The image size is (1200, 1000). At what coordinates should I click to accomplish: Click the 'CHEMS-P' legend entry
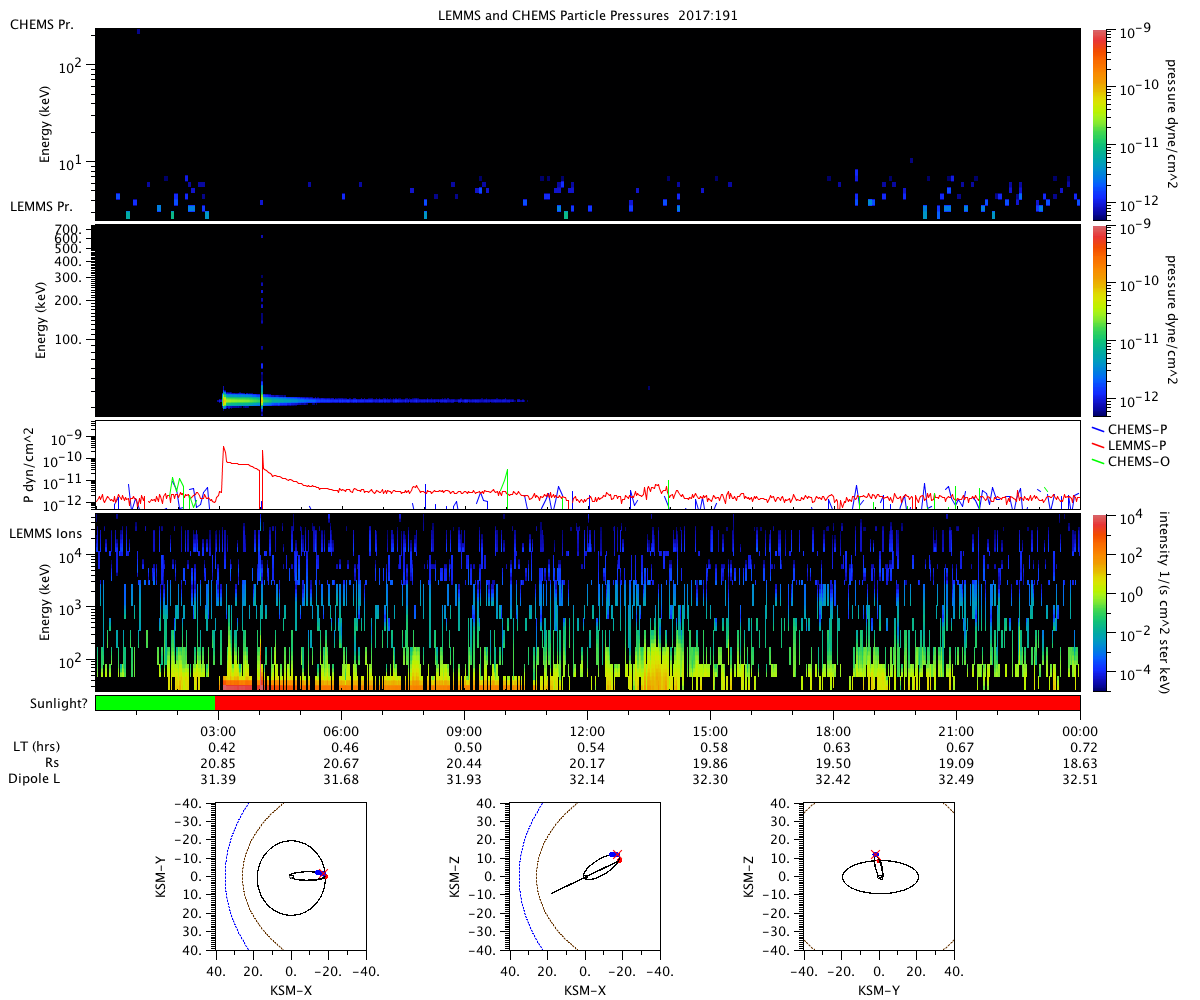[x=1132, y=429]
